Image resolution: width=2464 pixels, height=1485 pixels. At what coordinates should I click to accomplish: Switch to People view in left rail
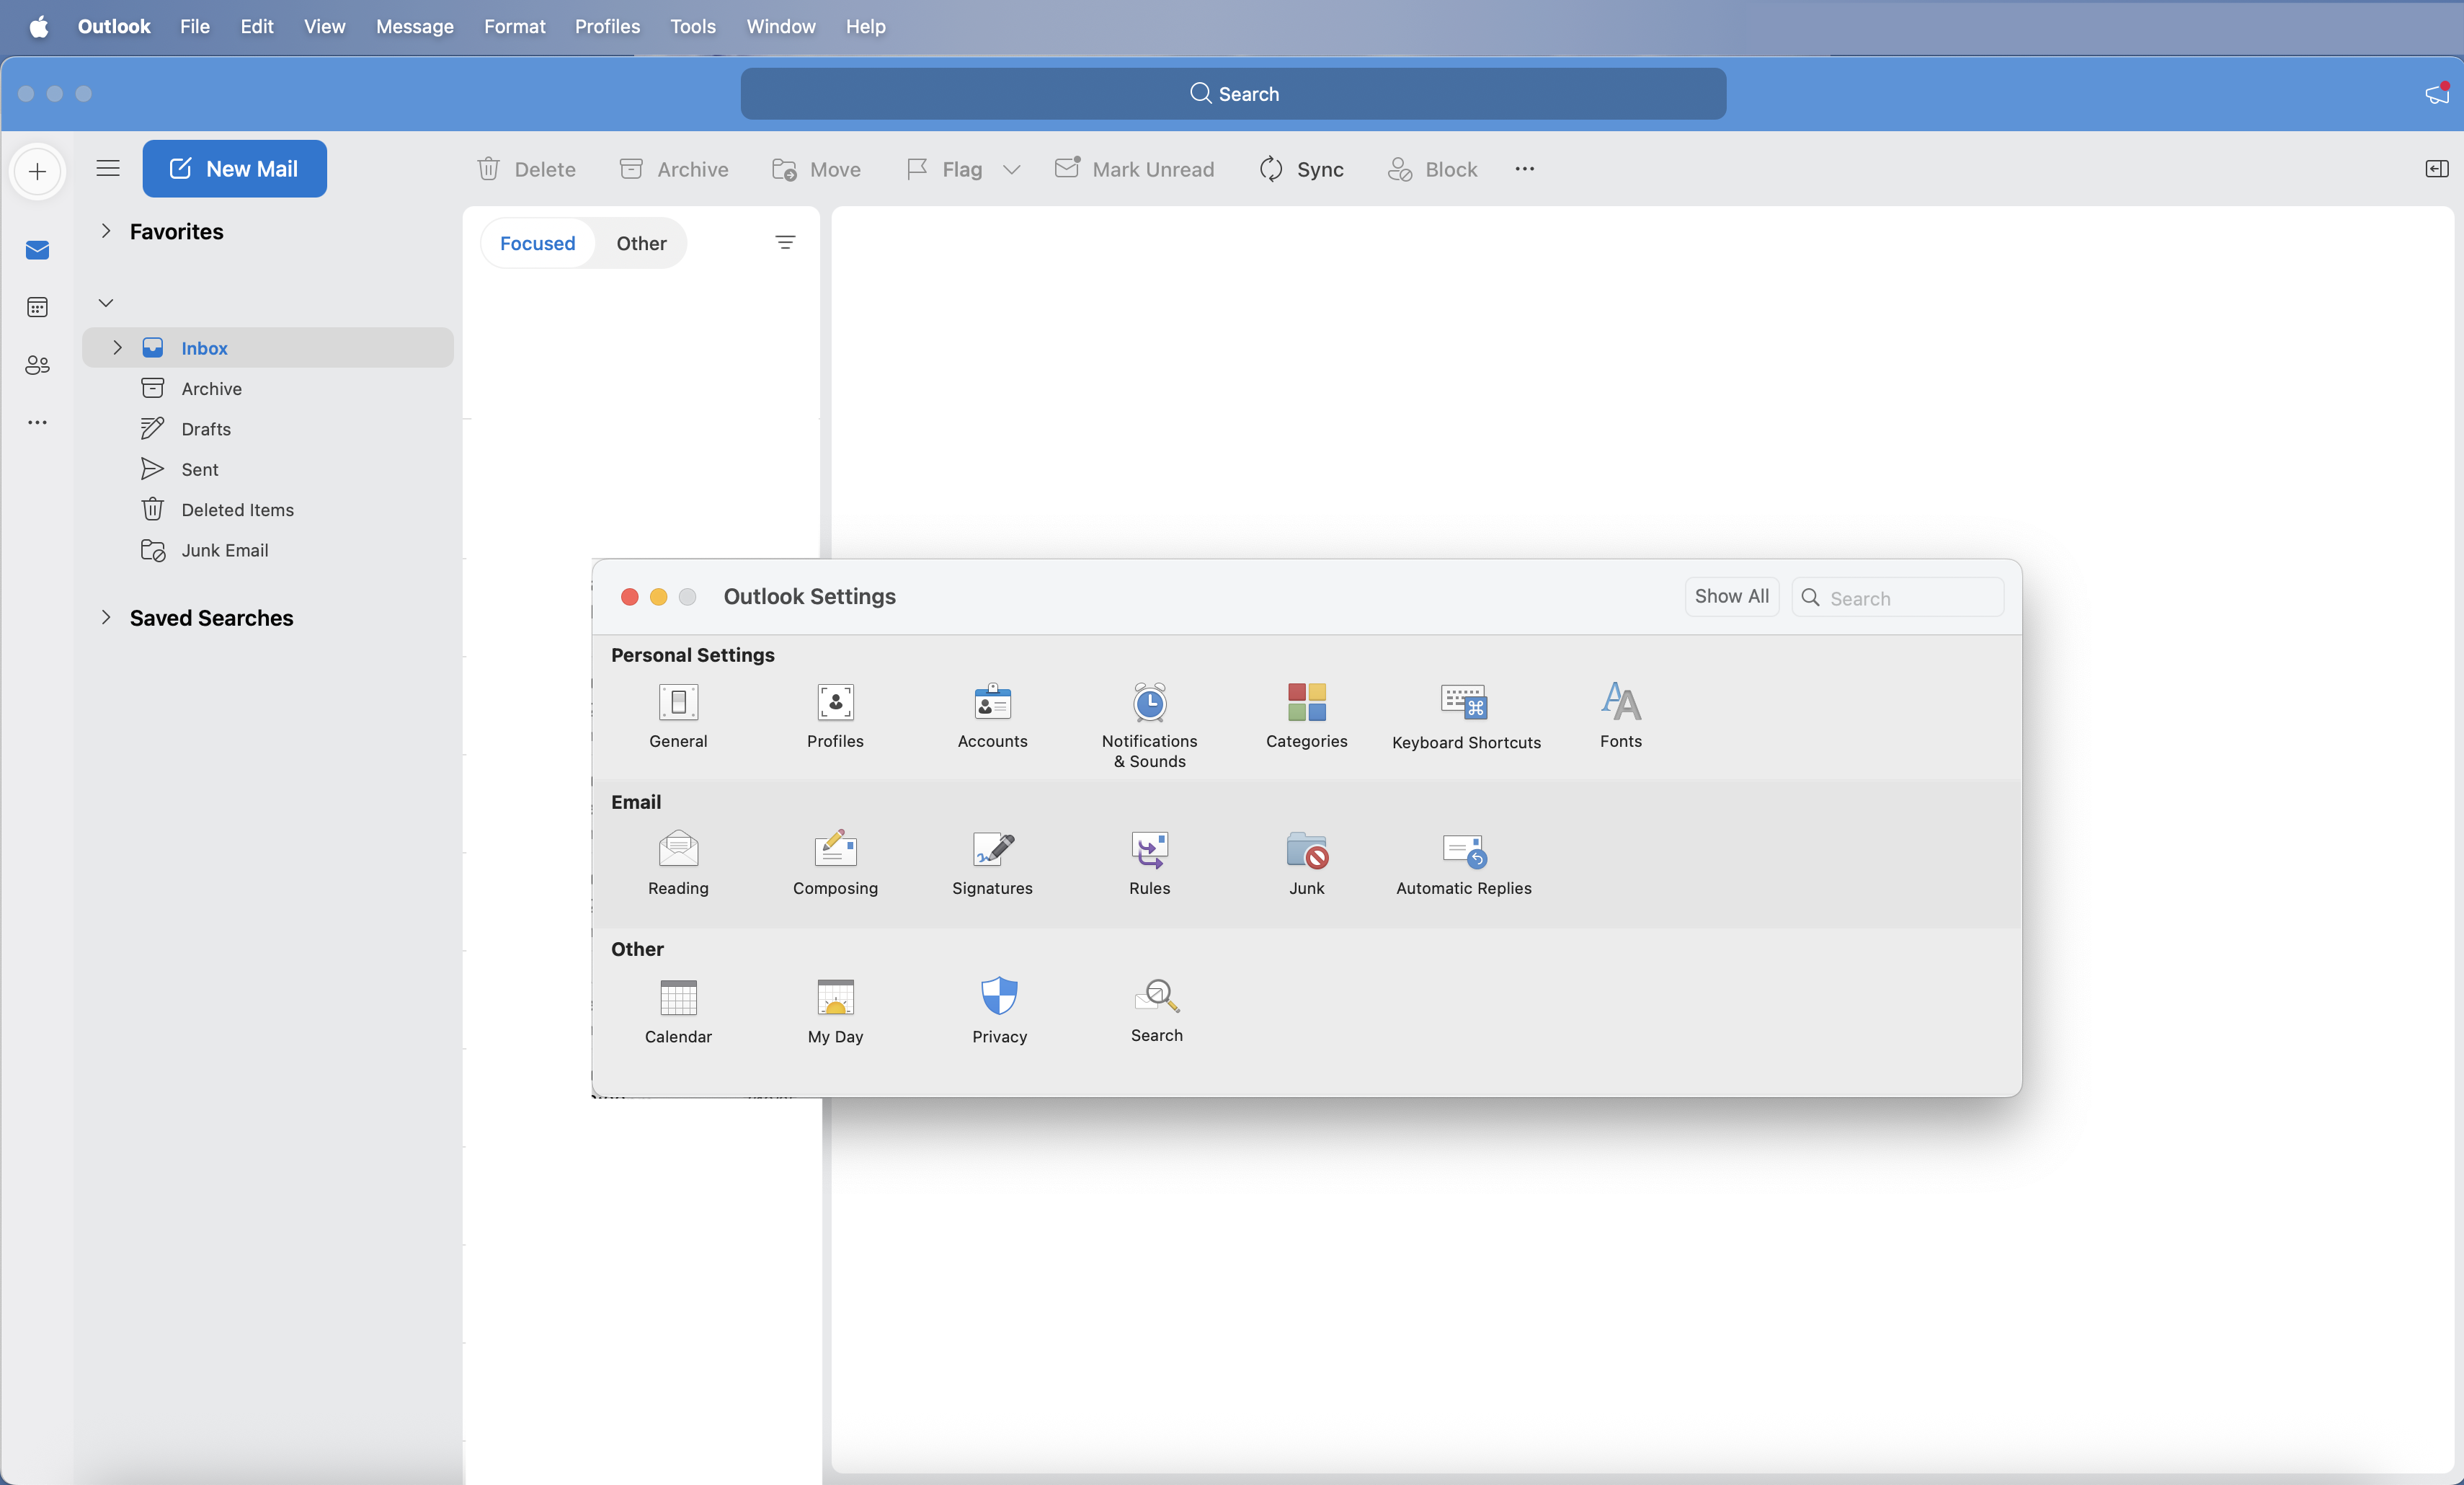point(37,365)
